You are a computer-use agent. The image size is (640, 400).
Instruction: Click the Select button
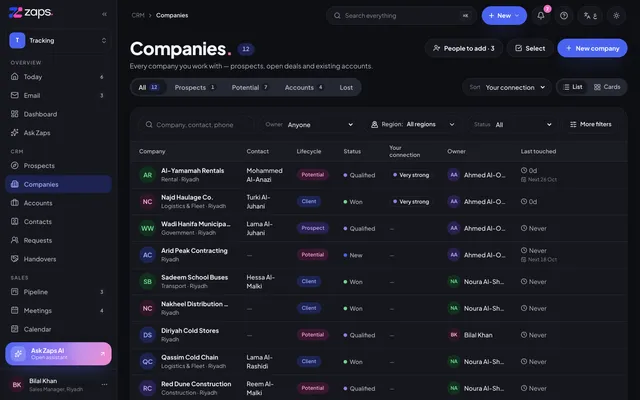click(x=530, y=48)
